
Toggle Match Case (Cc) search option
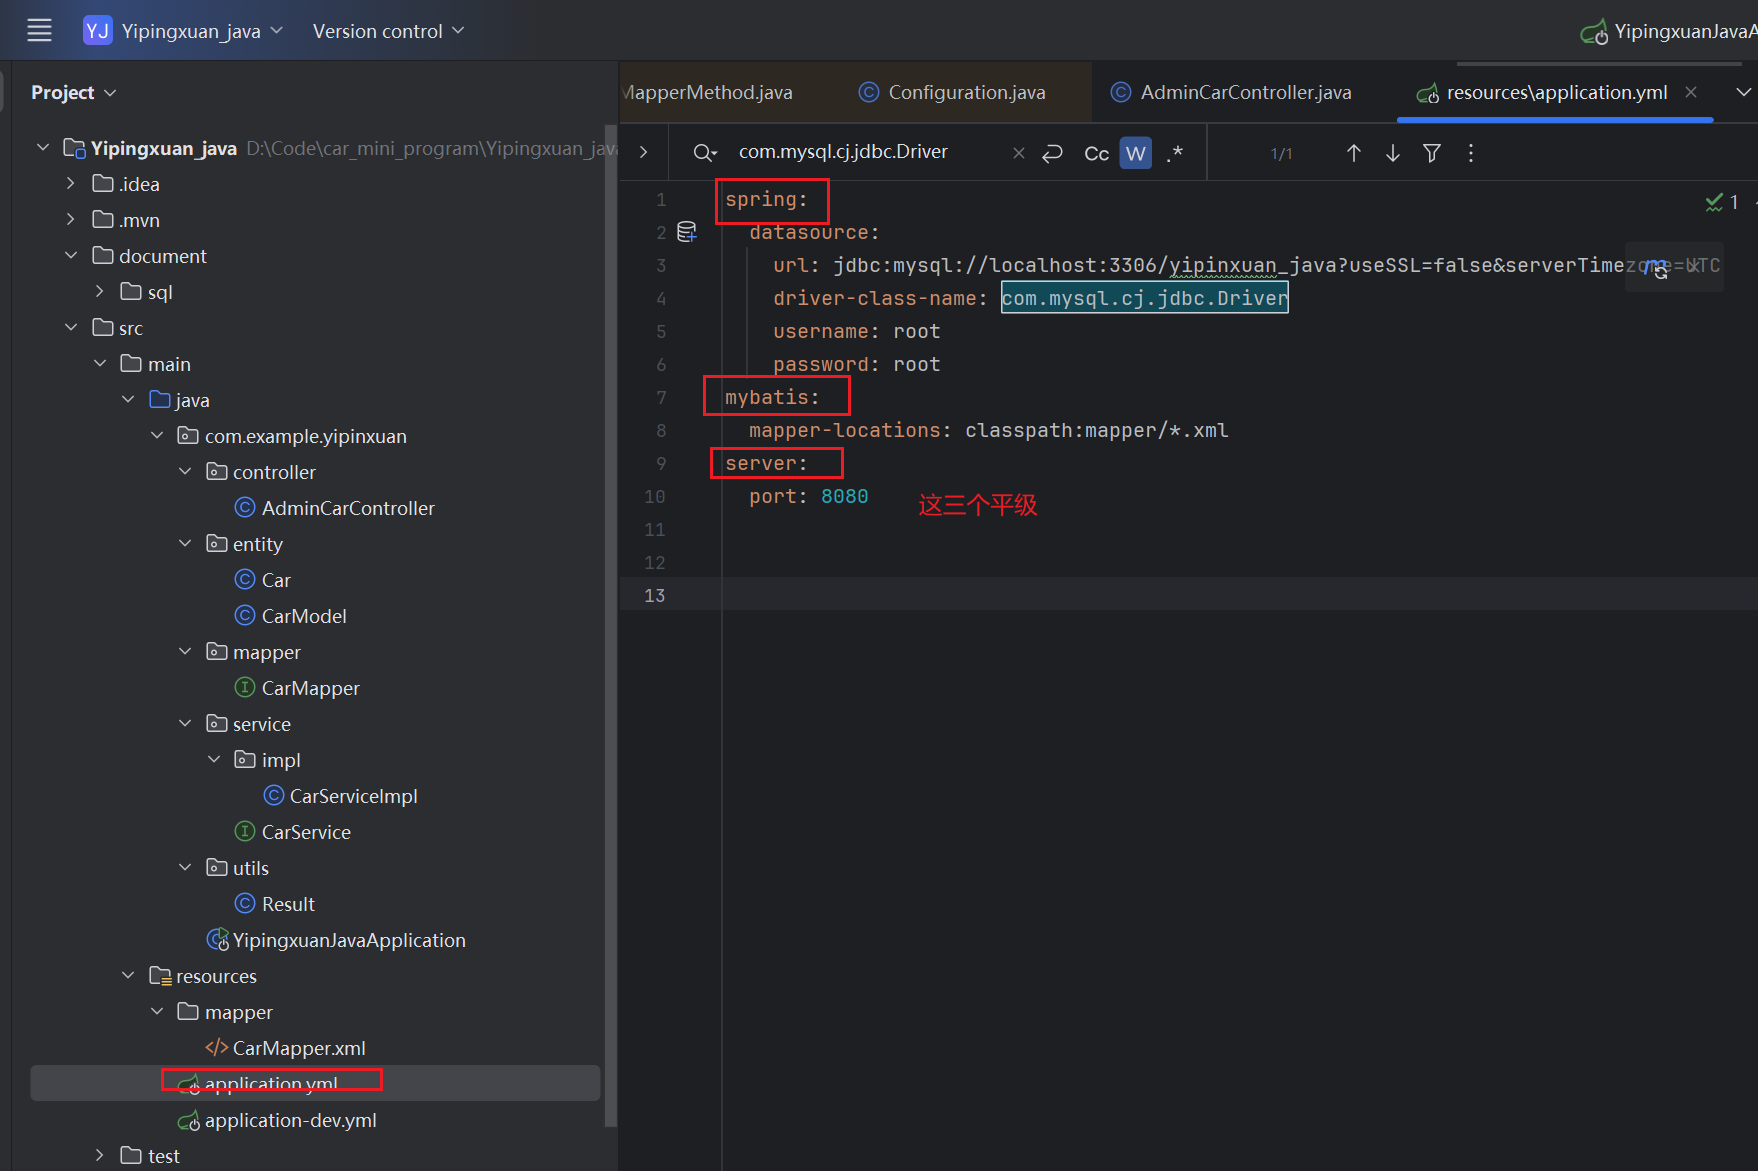point(1096,153)
